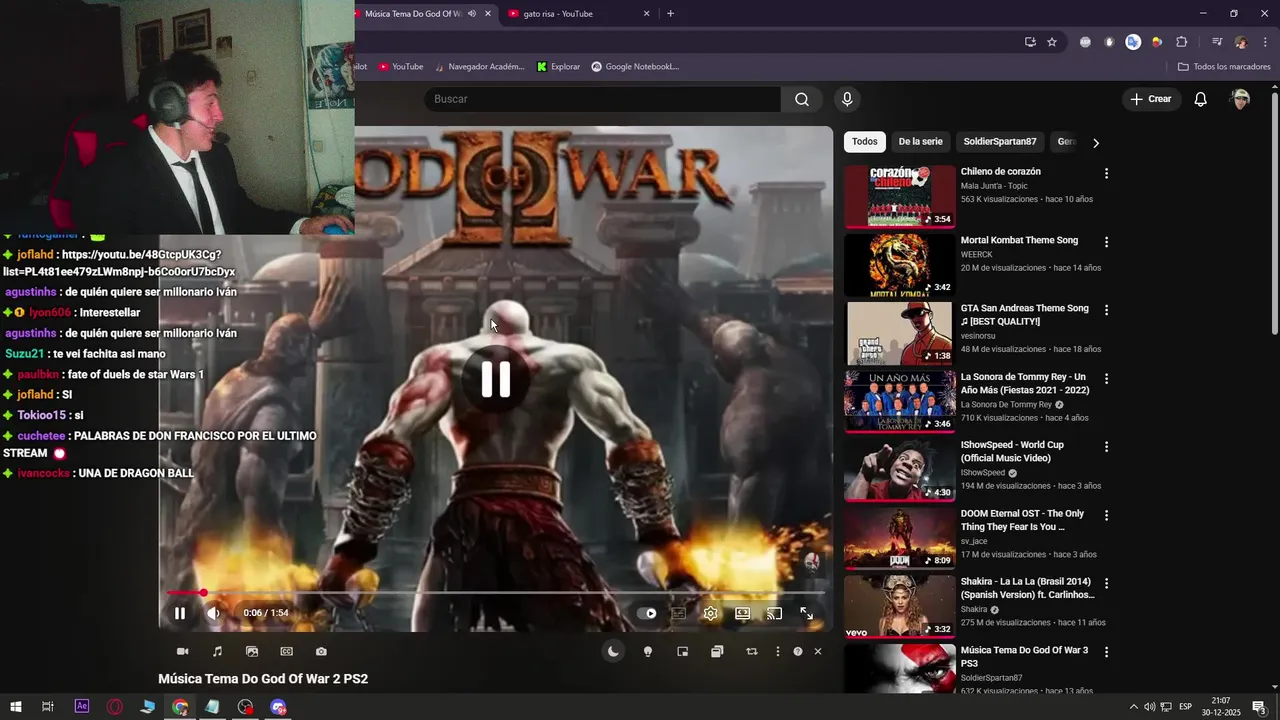Open Música Tema Do God Of War 3 title
The width and height of the screenshot is (1280, 720).
point(1024,657)
